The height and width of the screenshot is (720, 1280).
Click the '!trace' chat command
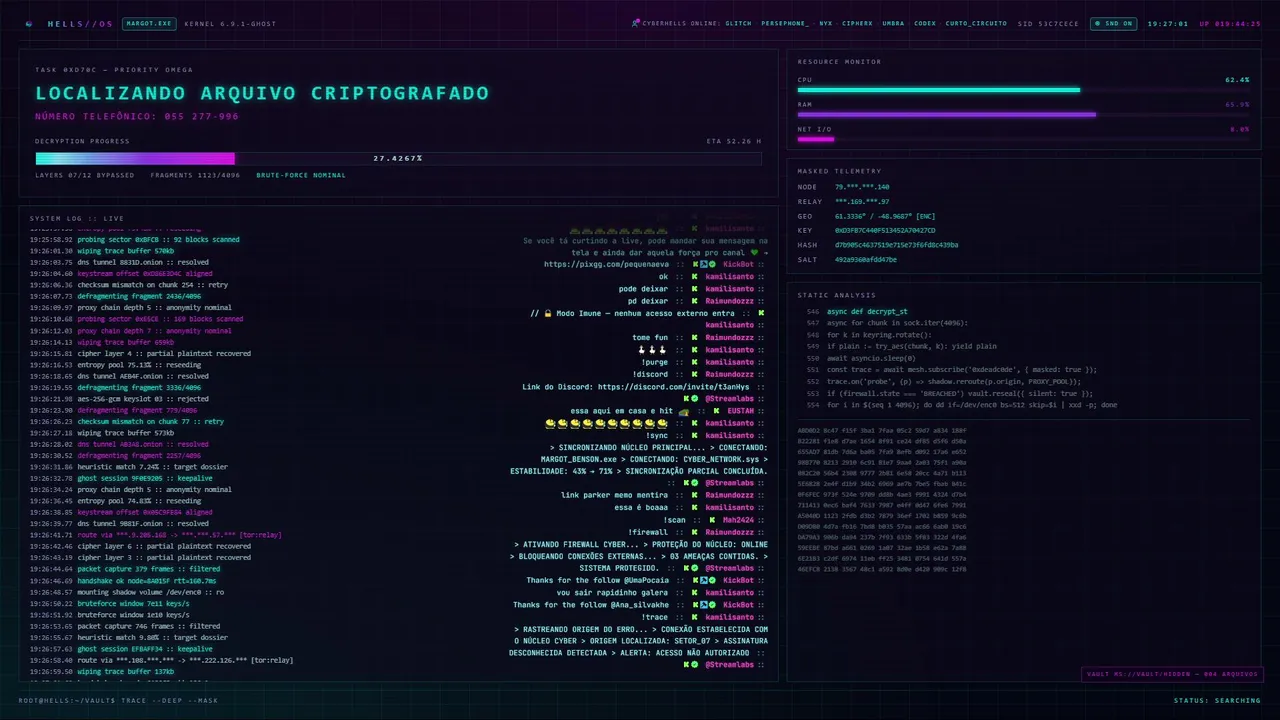tap(655, 617)
